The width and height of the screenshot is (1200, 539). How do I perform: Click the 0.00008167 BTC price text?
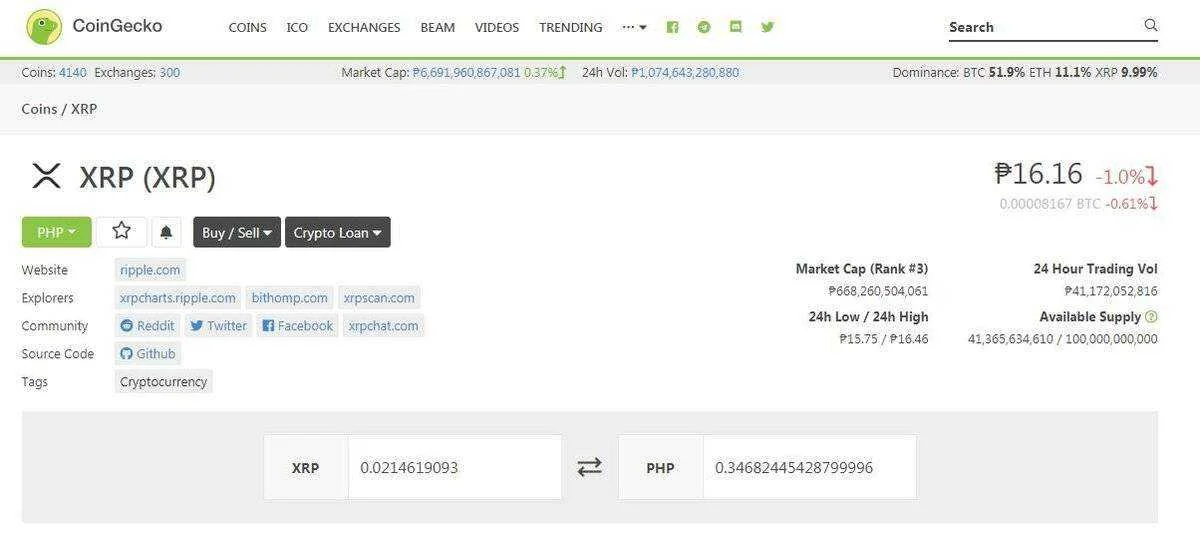(x=1050, y=204)
